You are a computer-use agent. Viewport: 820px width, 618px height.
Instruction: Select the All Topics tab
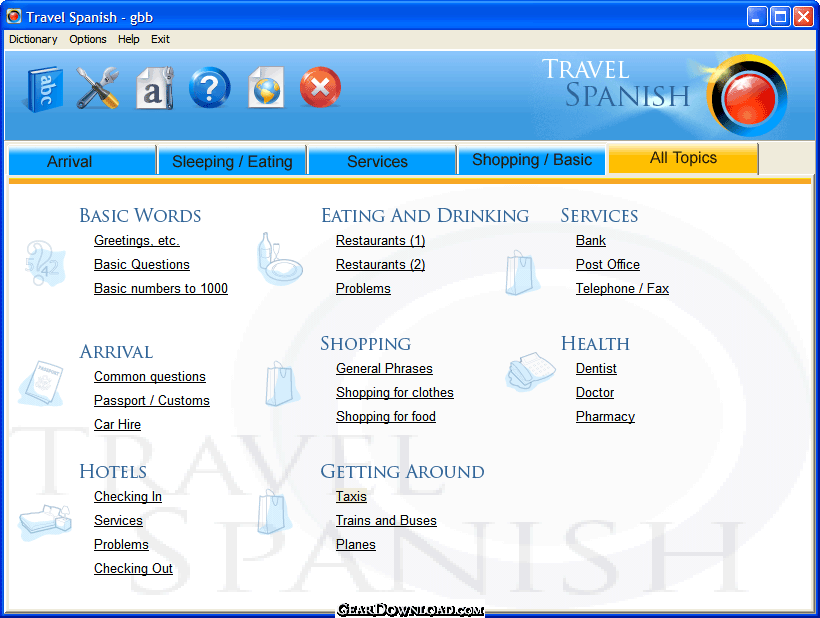pyautogui.click(x=683, y=158)
